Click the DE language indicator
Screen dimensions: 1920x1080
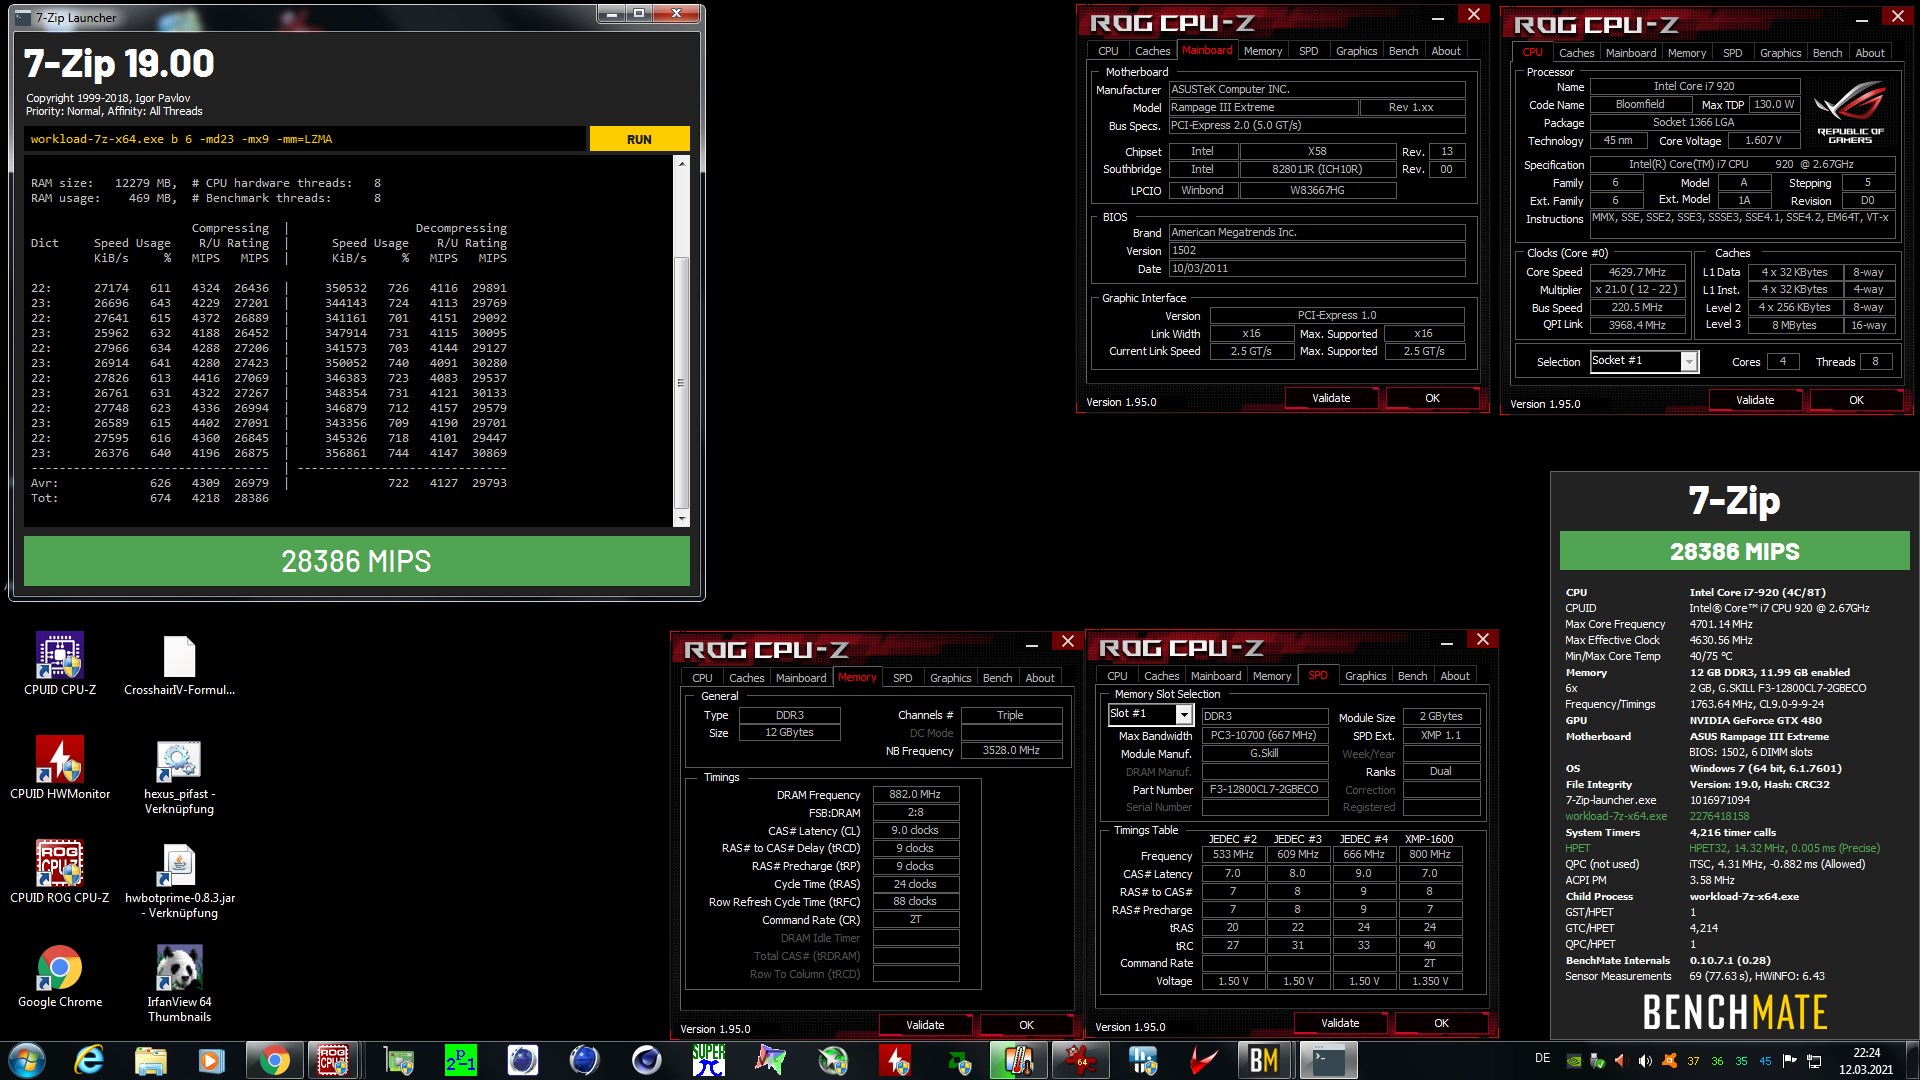click(x=1542, y=1058)
